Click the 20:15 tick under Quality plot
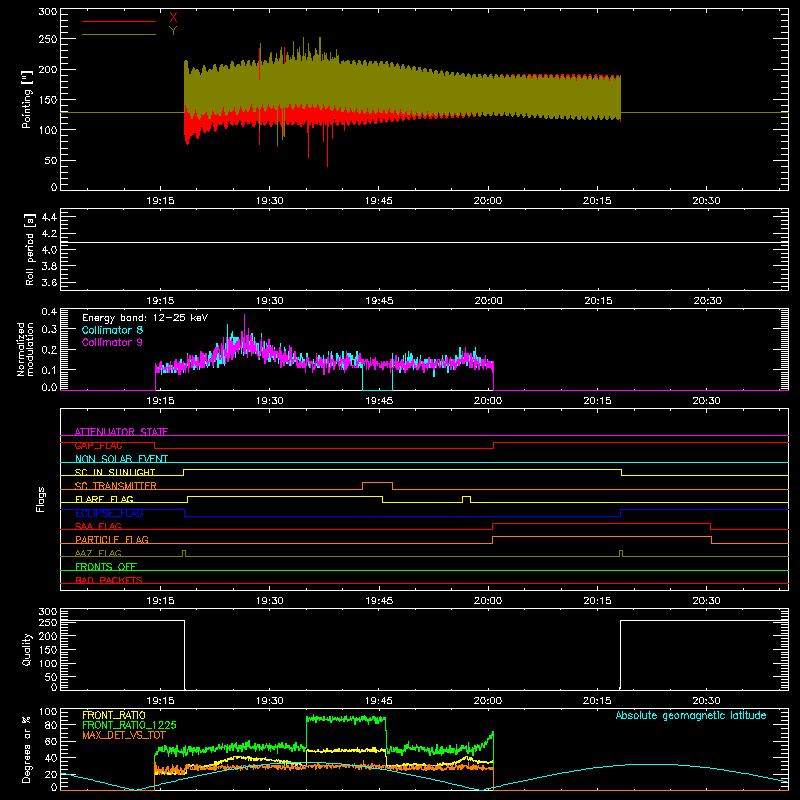The width and height of the screenshot is (800, 800). [x=597, y=701]
